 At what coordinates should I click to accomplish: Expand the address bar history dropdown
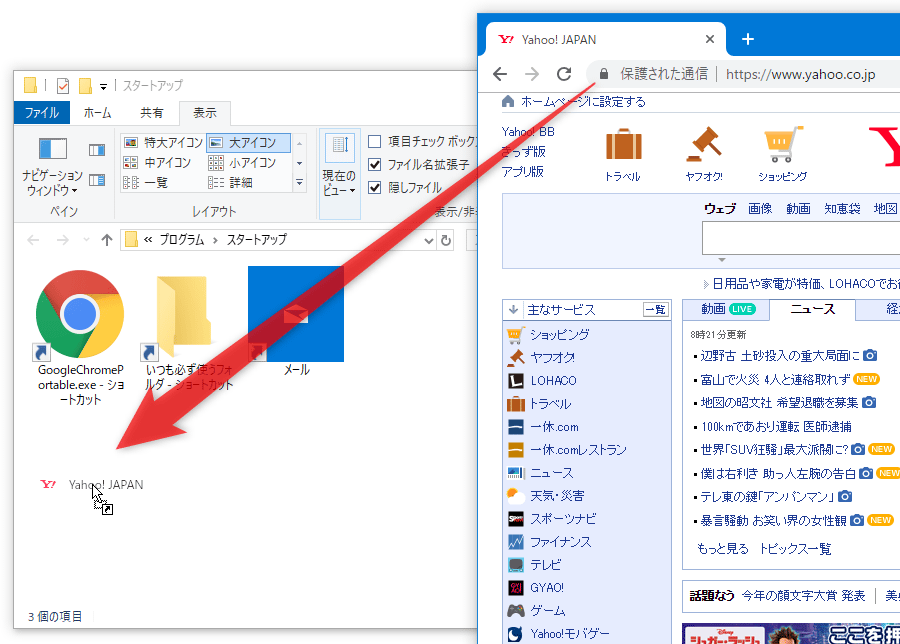pos(428,240)
